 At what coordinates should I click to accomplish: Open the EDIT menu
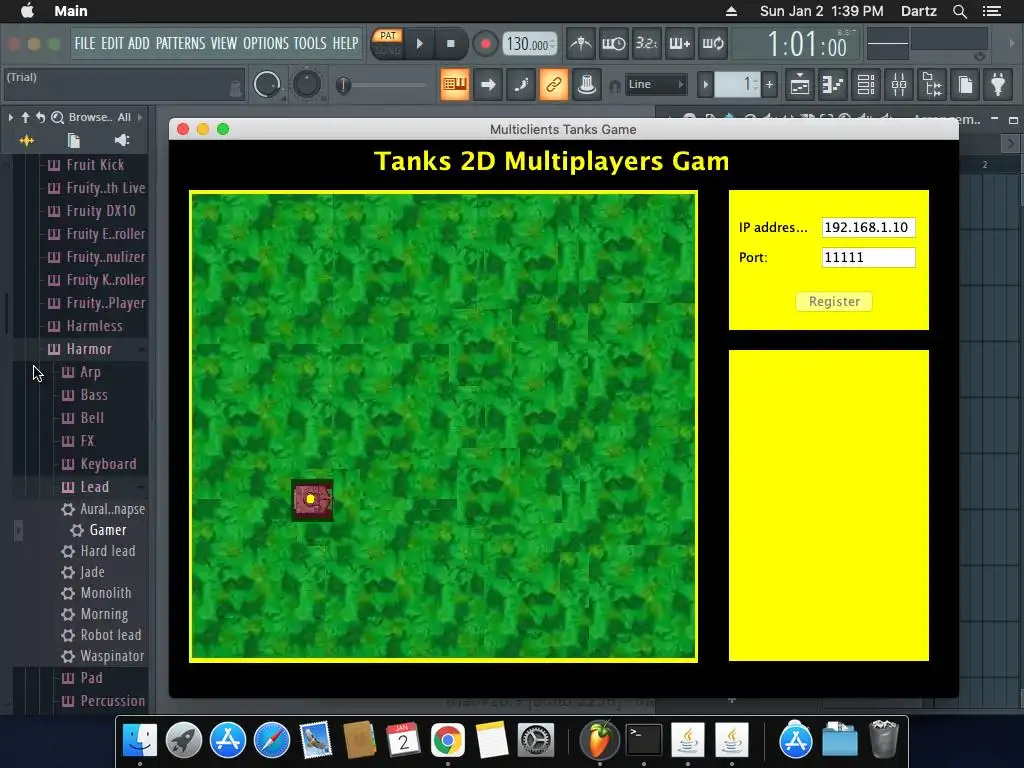(112, 43)
